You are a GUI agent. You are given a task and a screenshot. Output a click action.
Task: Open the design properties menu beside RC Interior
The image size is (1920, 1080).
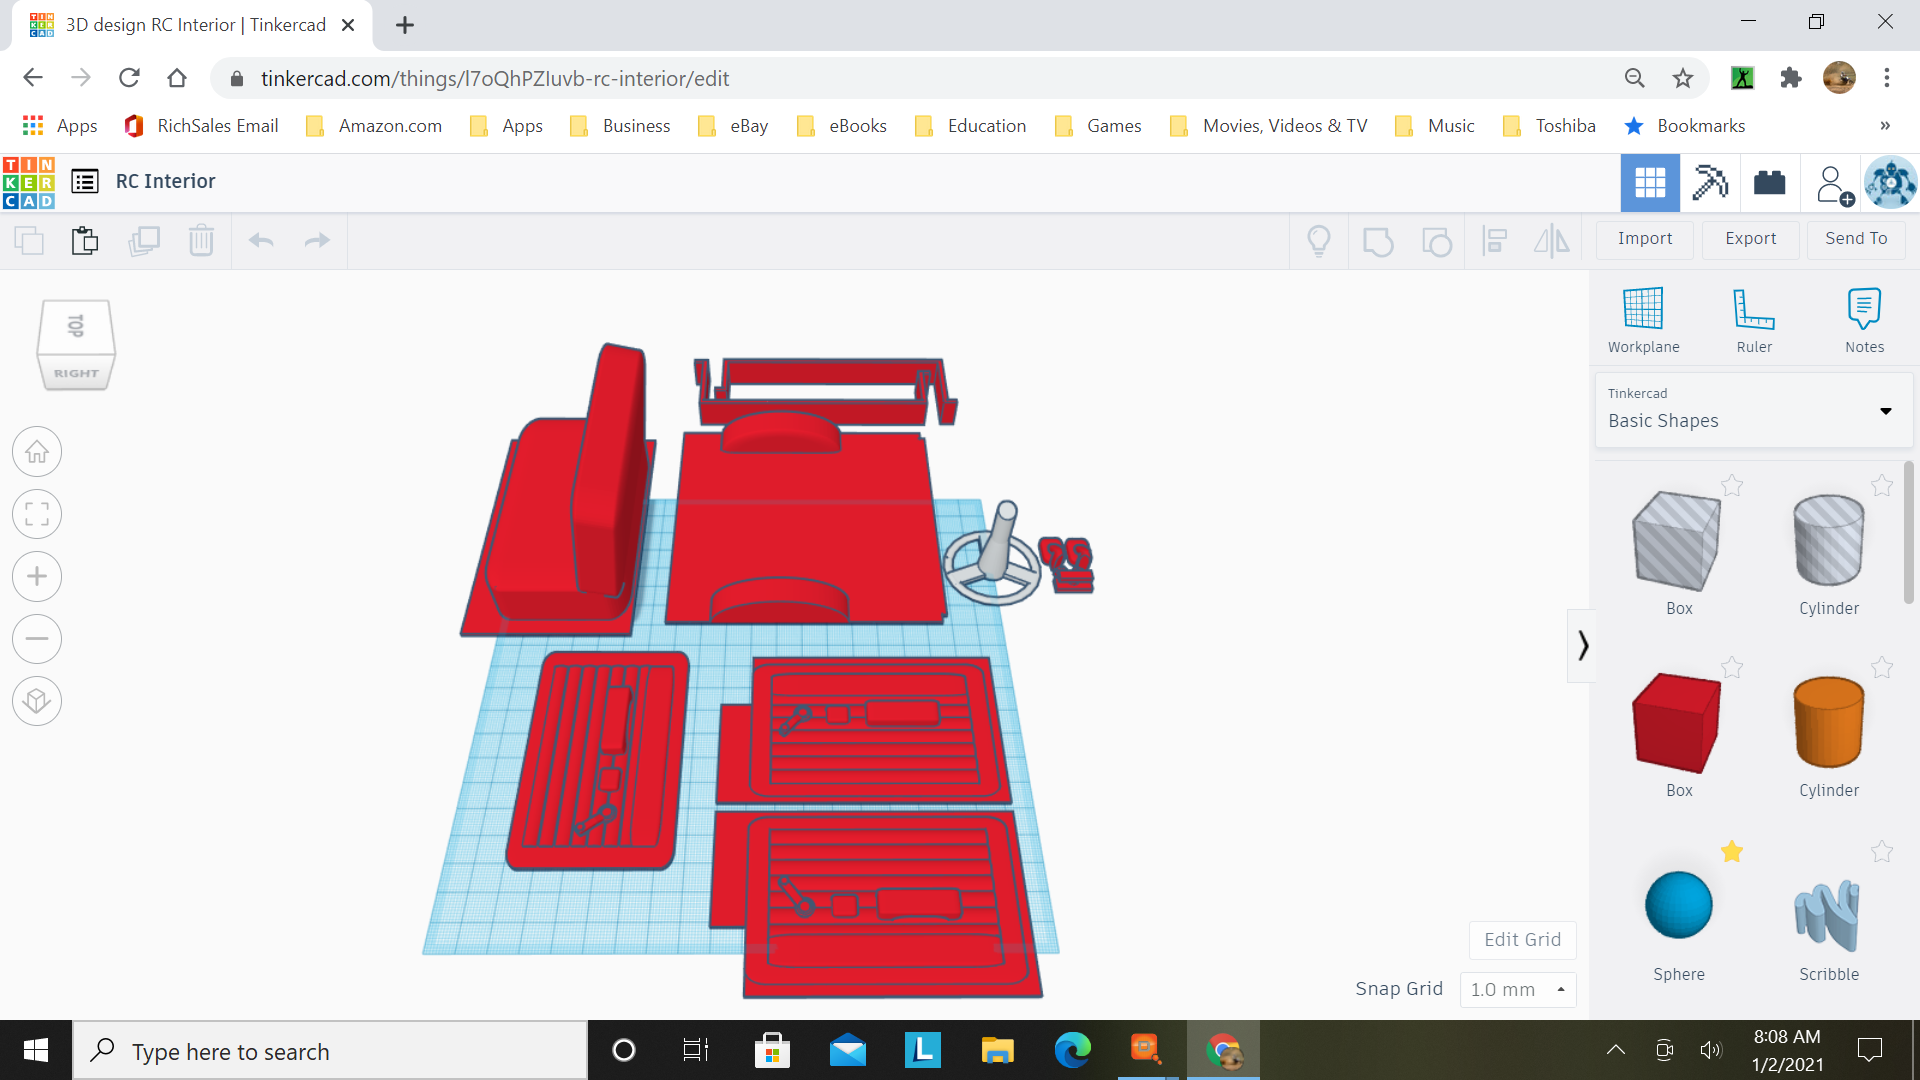(x=85, y=181)
